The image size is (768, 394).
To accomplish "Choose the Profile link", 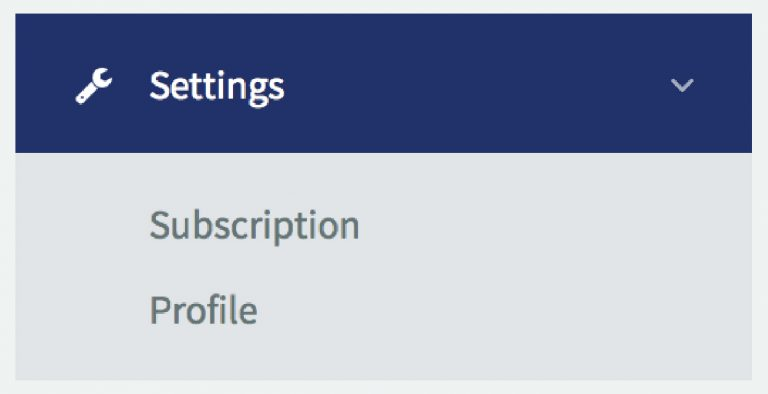I will pos(203,310).
